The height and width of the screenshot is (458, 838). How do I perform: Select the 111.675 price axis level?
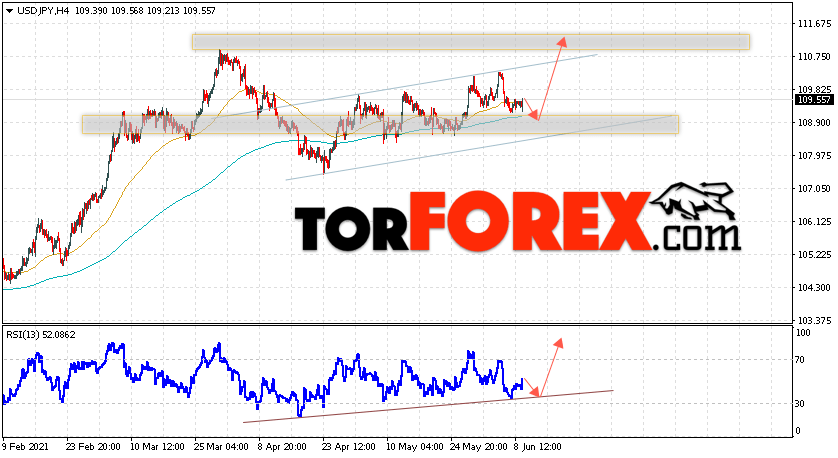(x=814, y=24)
